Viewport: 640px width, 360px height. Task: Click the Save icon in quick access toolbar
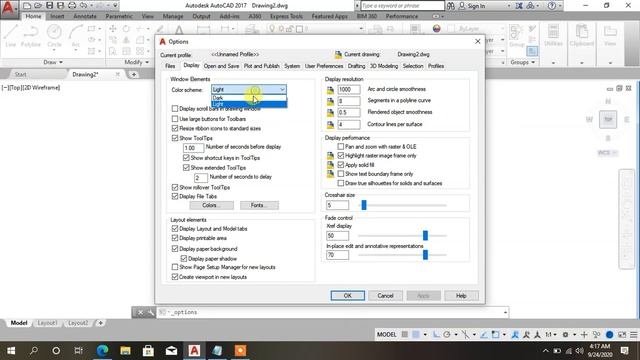(x=49, y=6)
